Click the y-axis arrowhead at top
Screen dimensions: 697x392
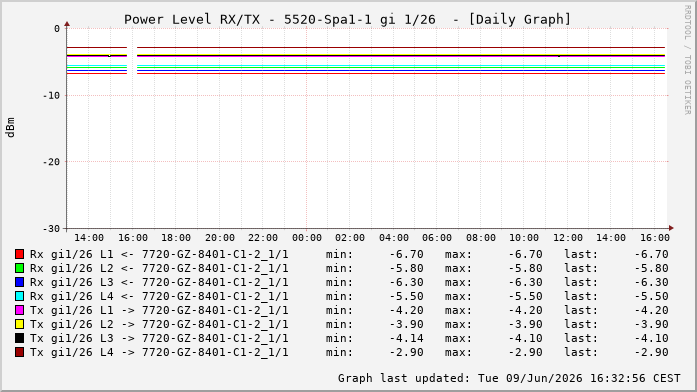(67, 24)
